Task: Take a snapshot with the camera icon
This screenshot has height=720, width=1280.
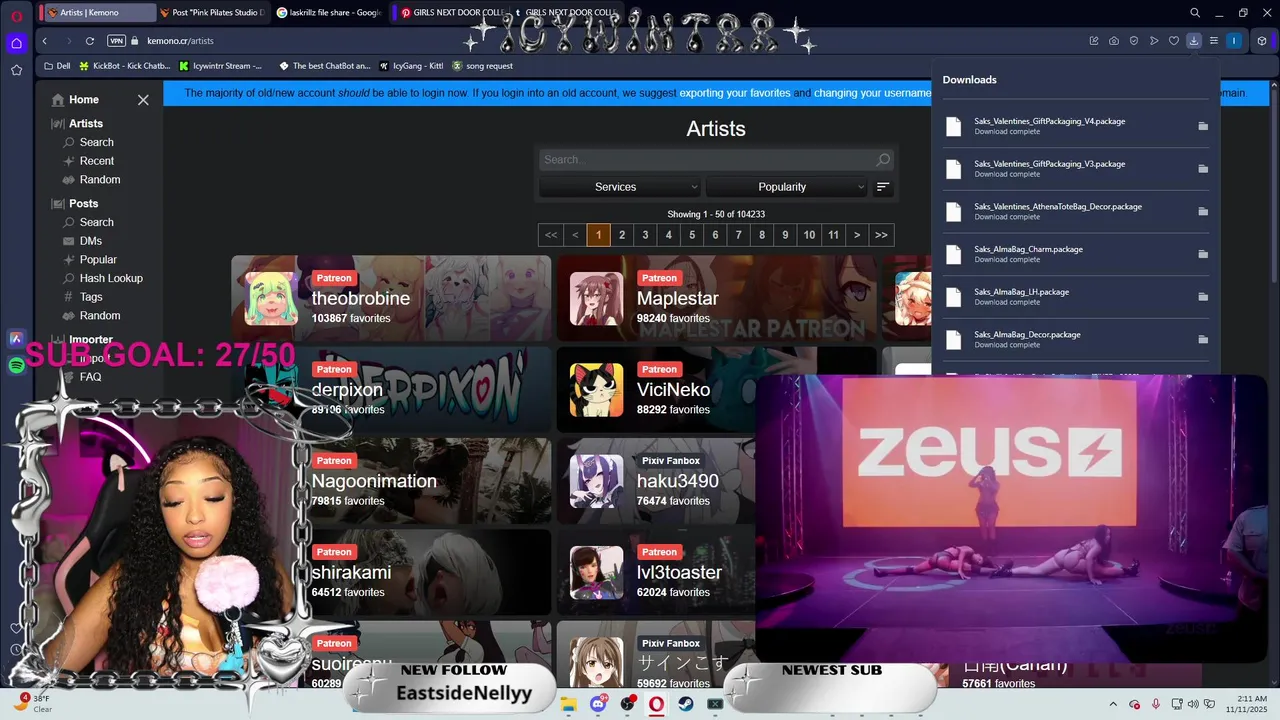Action: [x=1114, y=41]
